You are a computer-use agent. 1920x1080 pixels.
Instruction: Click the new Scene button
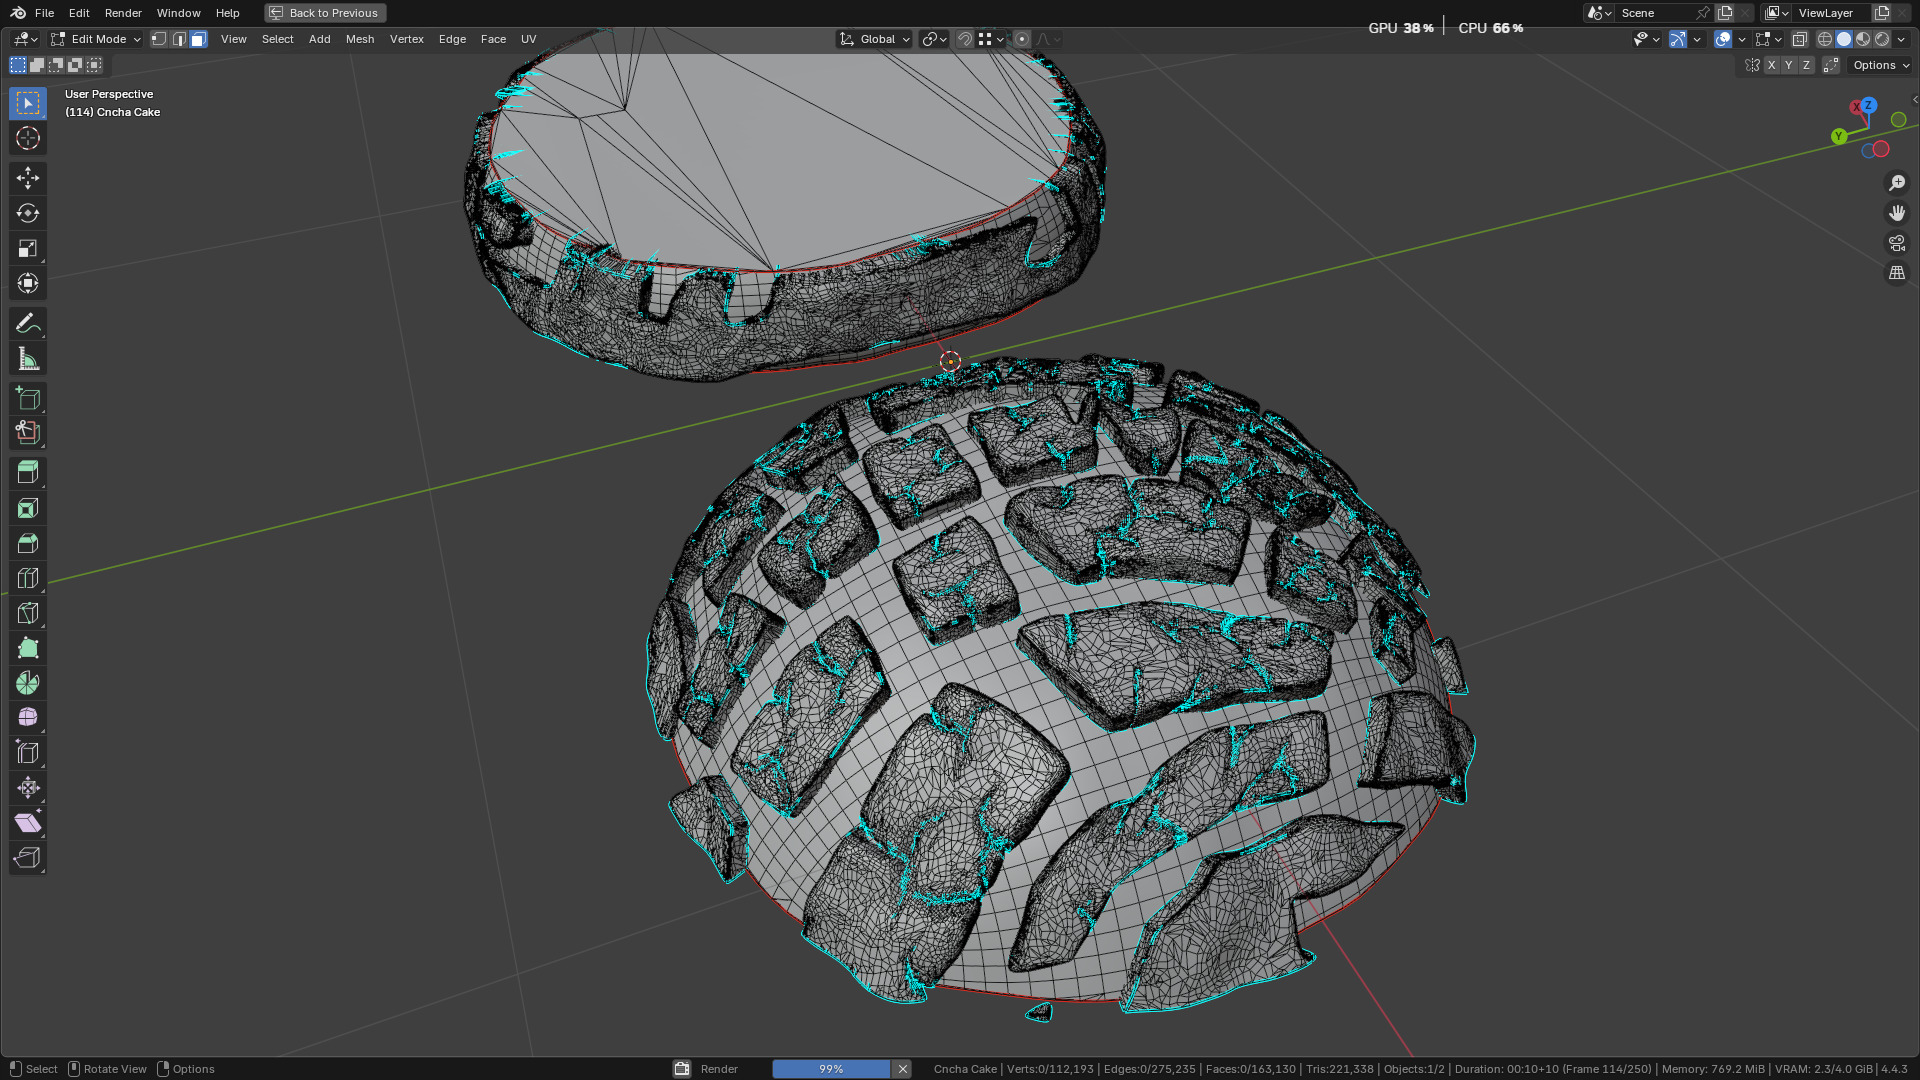1725,13
